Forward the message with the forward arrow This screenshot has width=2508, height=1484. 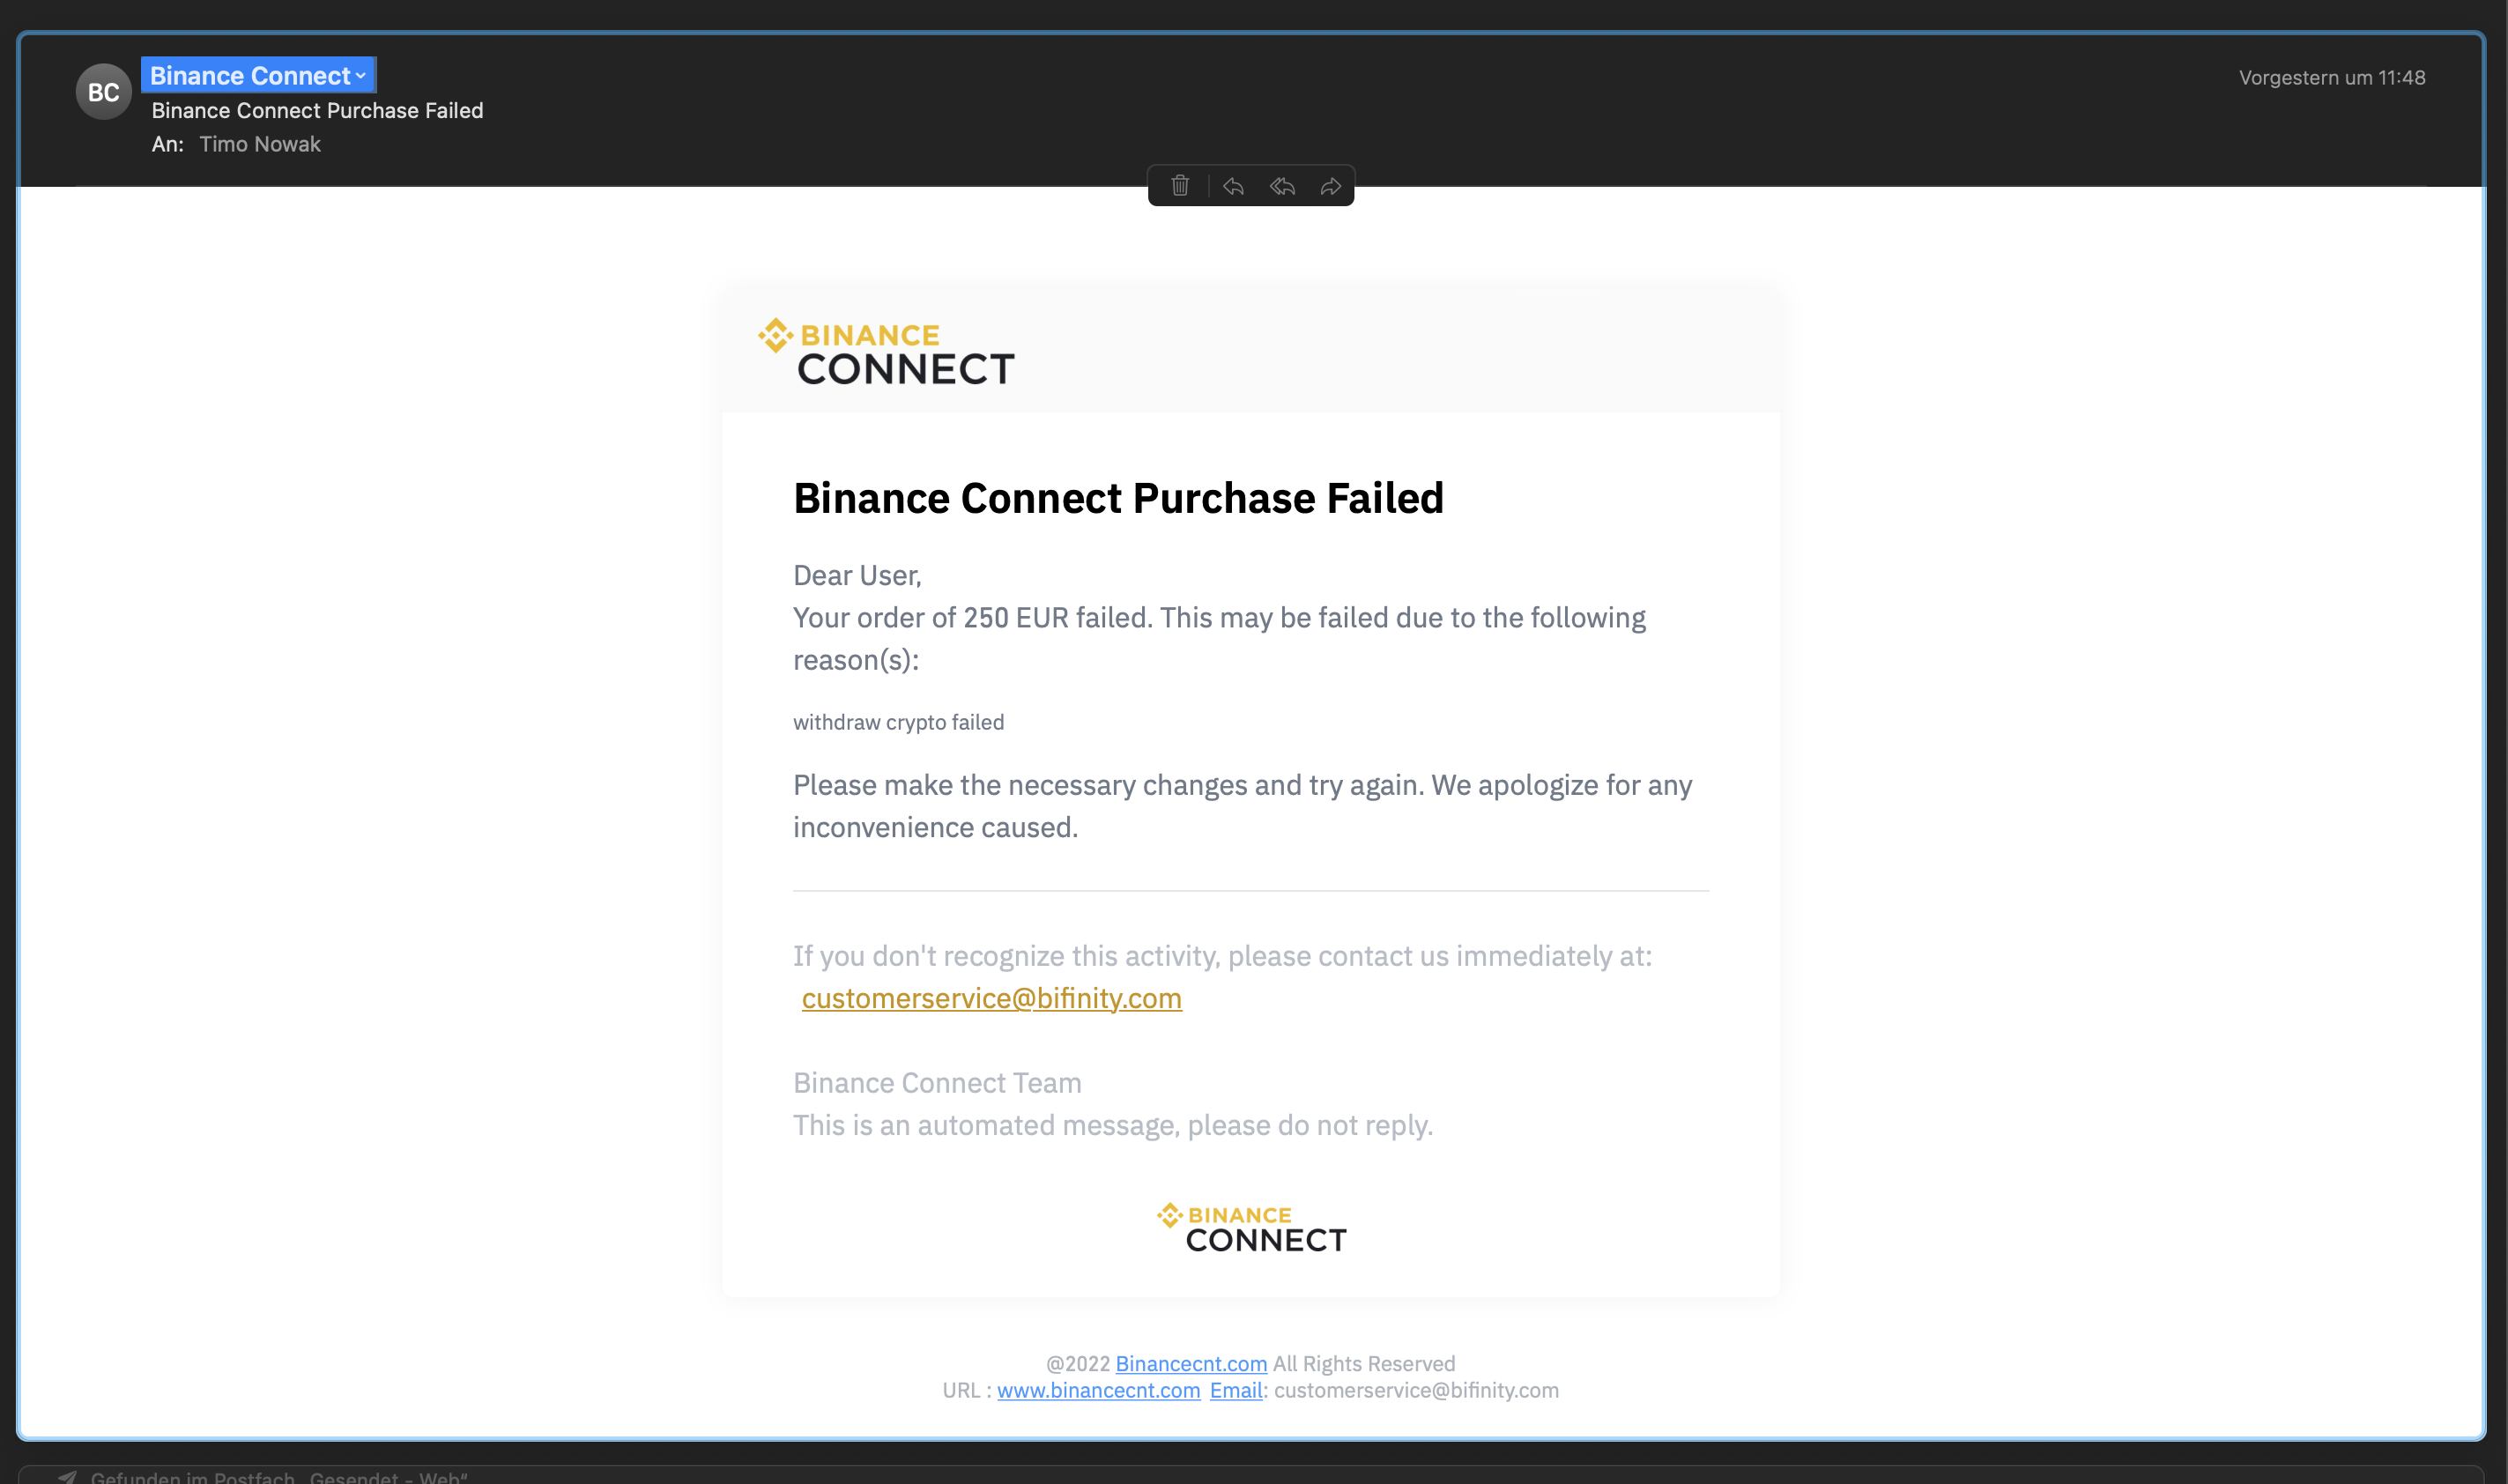click(x=1330, y=186)
